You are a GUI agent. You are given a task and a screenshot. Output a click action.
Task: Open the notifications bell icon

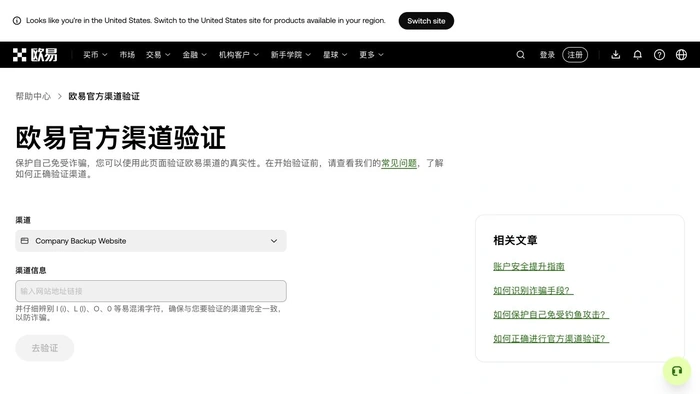pos(638,54)
